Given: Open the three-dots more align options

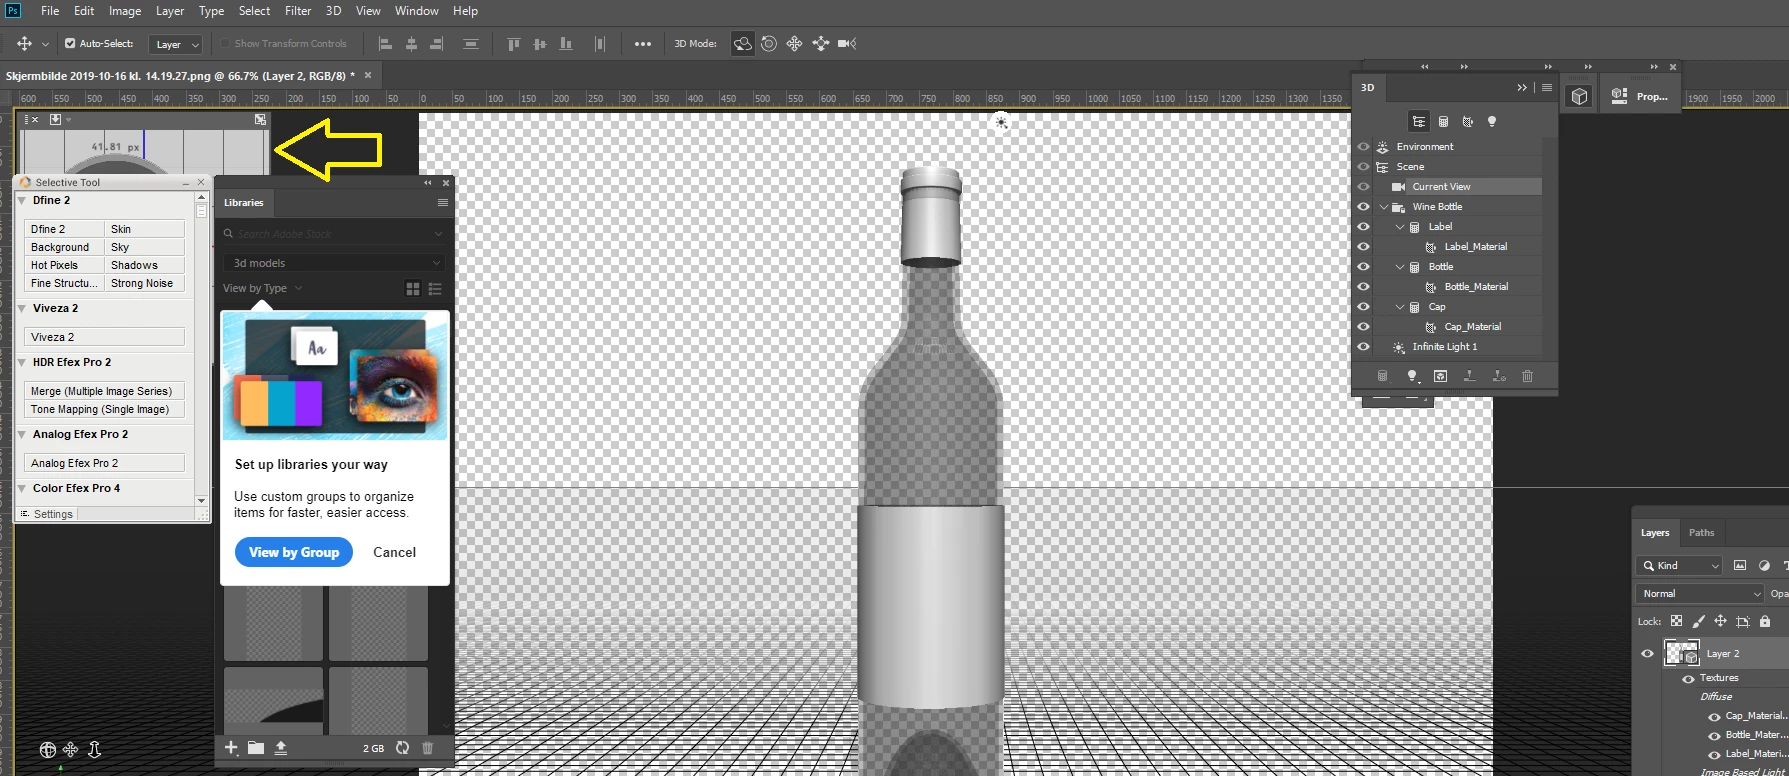Looking at the screenshot, I should (643, 43).
